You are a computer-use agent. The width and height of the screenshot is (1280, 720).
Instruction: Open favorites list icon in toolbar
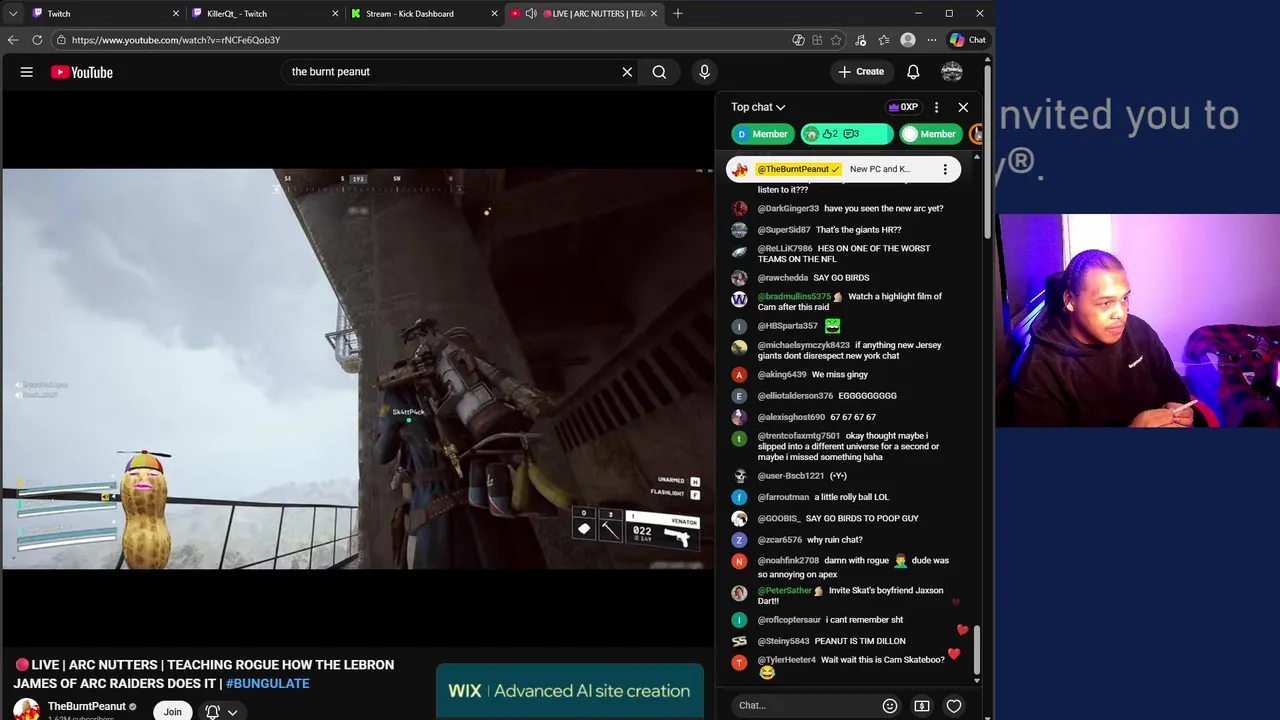pyautogui.click(x=884, y=40)
